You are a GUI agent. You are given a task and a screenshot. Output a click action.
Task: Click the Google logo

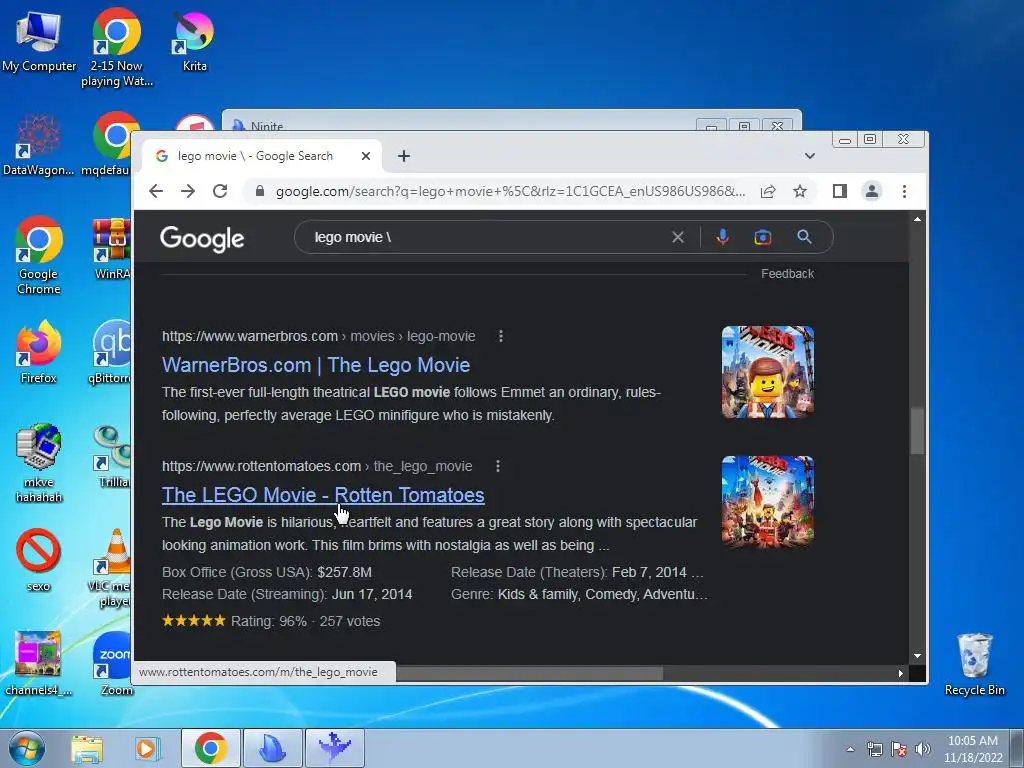(202, 239)
